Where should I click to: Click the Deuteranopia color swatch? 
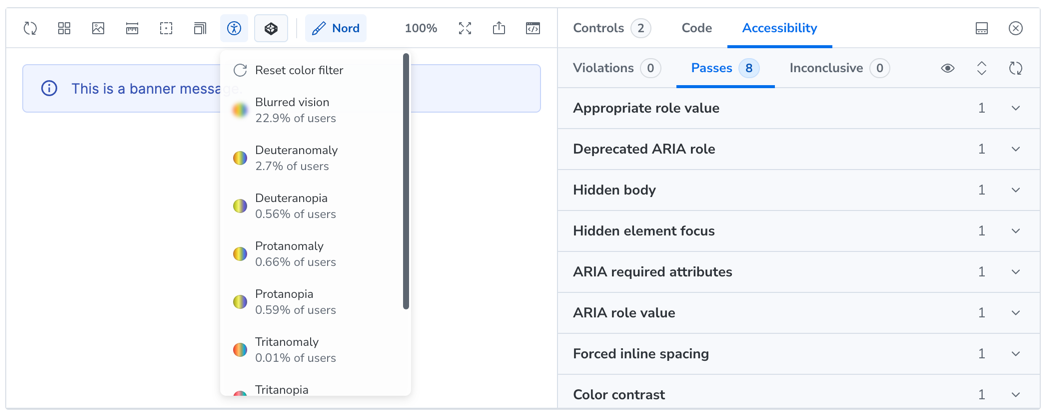tap(240, 206)
